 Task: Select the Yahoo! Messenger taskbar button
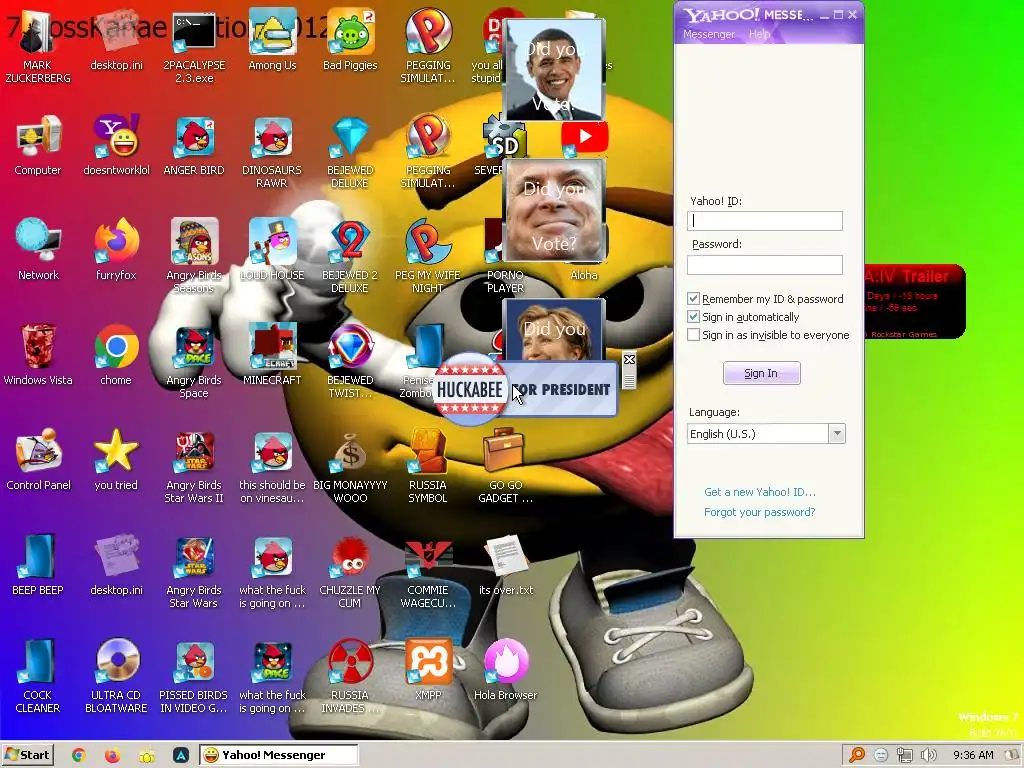[x=279, y=755]
